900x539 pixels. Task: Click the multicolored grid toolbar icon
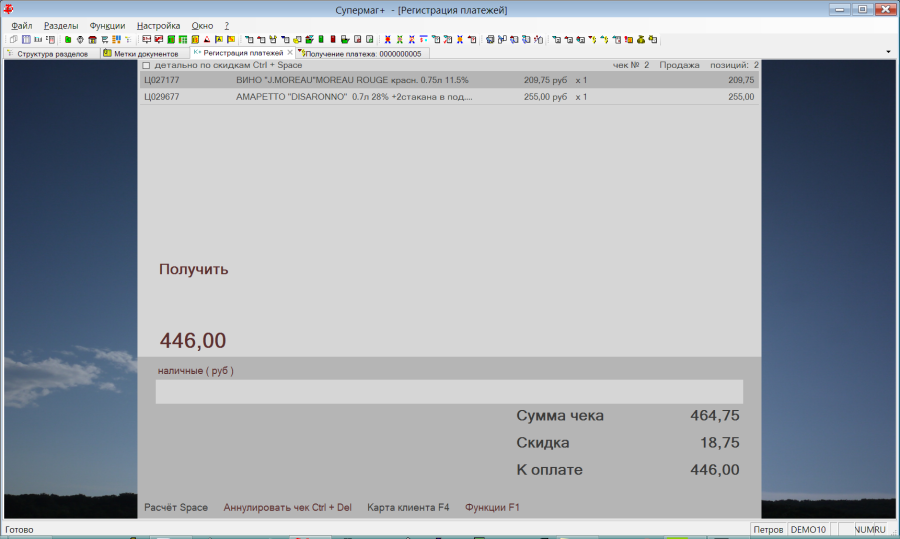click(x=117, y=40)
